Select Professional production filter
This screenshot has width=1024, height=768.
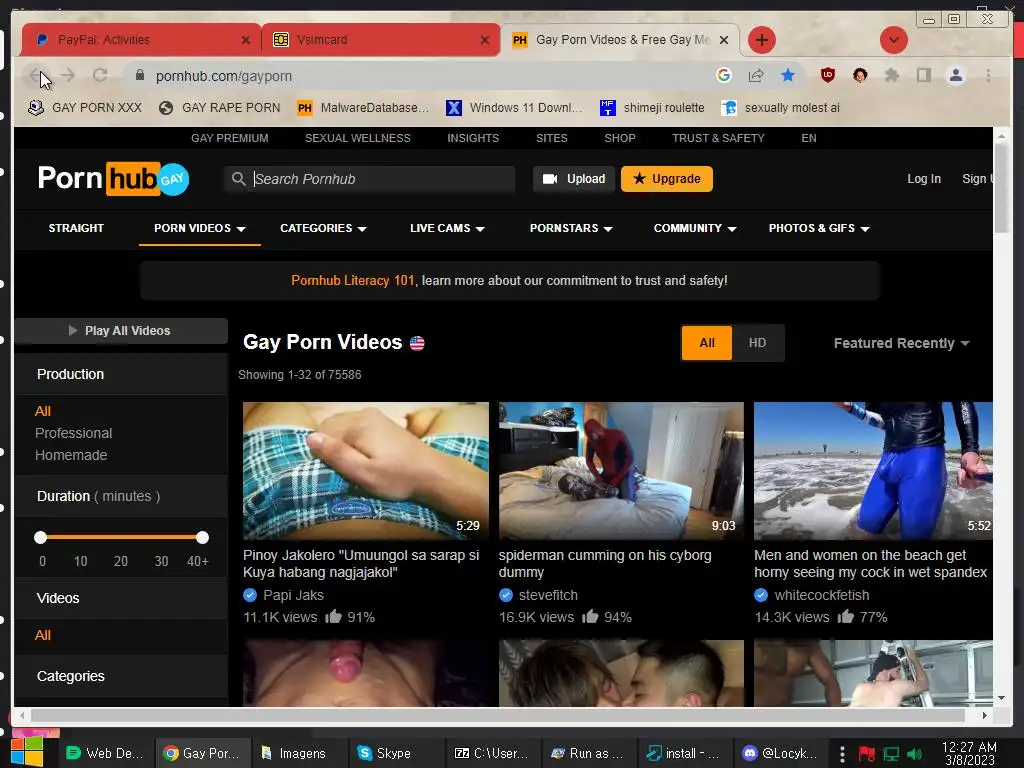pyautogui.click(x=73, y=433)
